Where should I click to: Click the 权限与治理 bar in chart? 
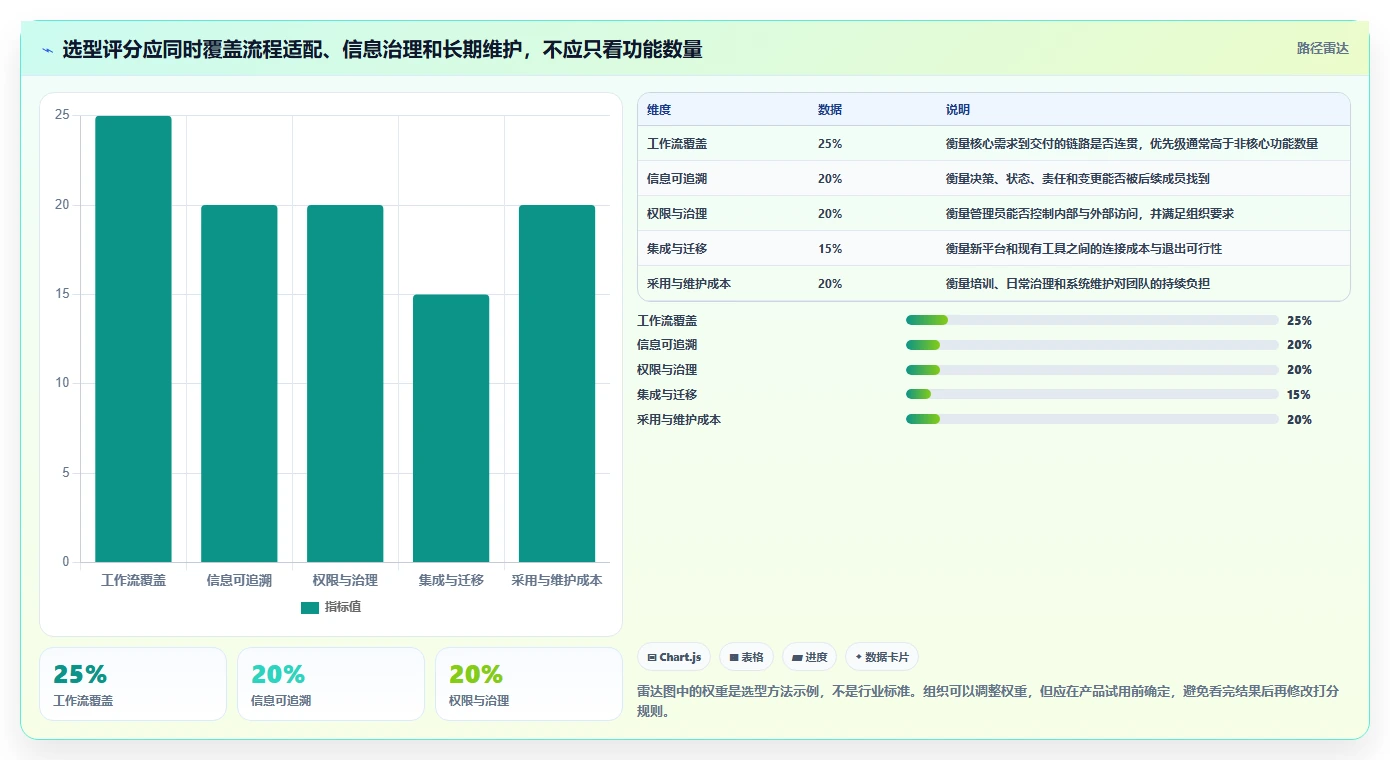pyautogui.click(x=345, y=384)
